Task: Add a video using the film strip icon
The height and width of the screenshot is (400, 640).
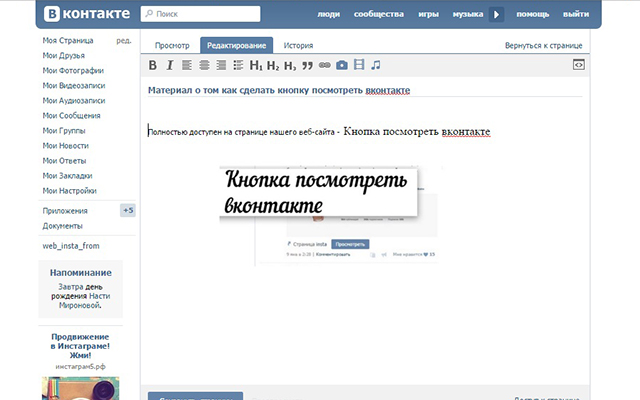Action: pyautogui.click(x=359, y=64)
